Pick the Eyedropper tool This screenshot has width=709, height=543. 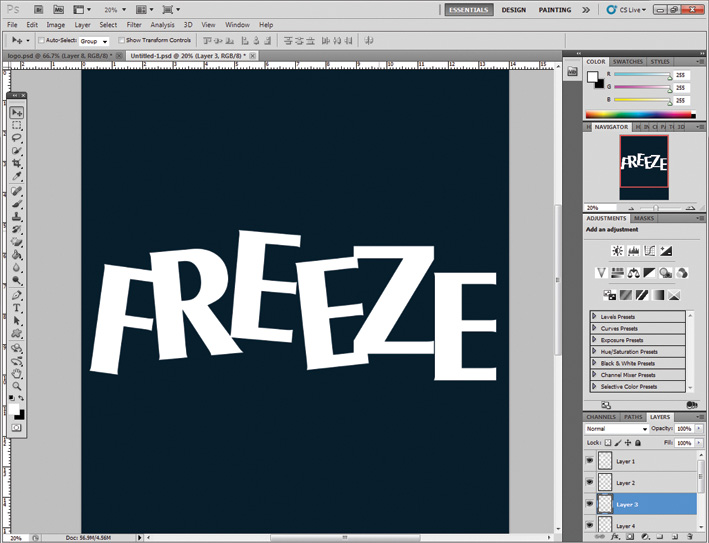pyautogui.click(x=17, y=175)
